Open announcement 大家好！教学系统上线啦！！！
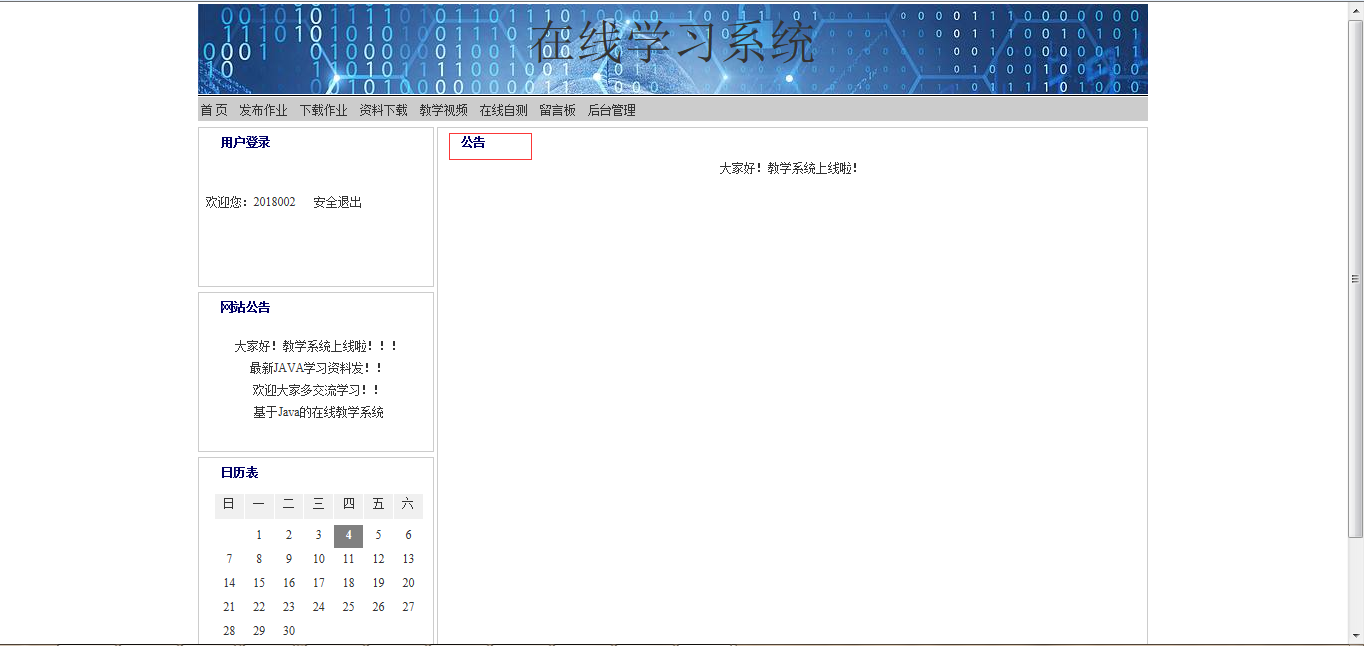Viewport: 1364px width, 646px height. click(316, 346)
